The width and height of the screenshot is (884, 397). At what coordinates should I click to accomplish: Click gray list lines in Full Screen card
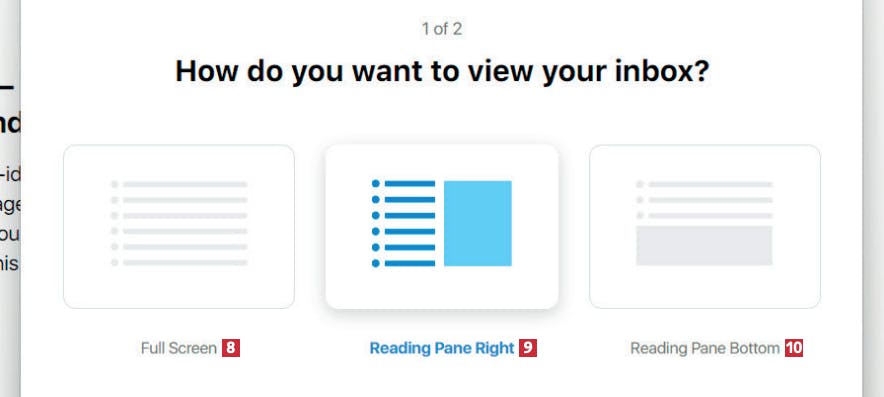point(185,223)
